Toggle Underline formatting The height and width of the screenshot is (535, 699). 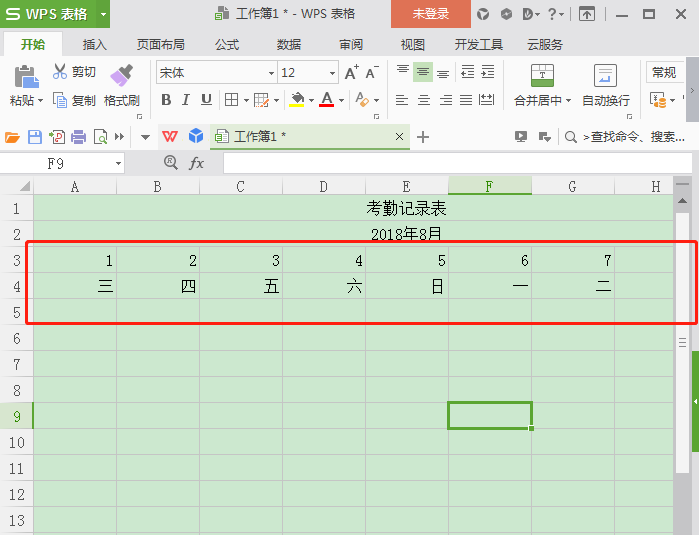[x=206, y=100]
